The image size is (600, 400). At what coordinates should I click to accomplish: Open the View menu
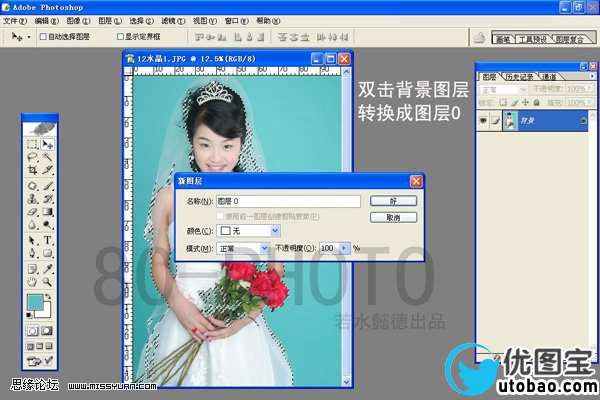point(204,21)
